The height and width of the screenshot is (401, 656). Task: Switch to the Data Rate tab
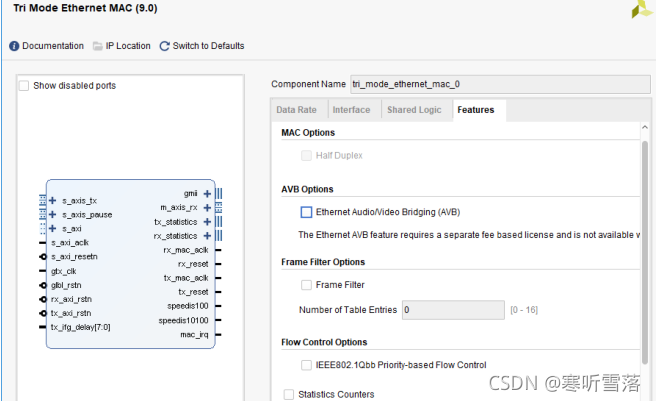point(296,110)
